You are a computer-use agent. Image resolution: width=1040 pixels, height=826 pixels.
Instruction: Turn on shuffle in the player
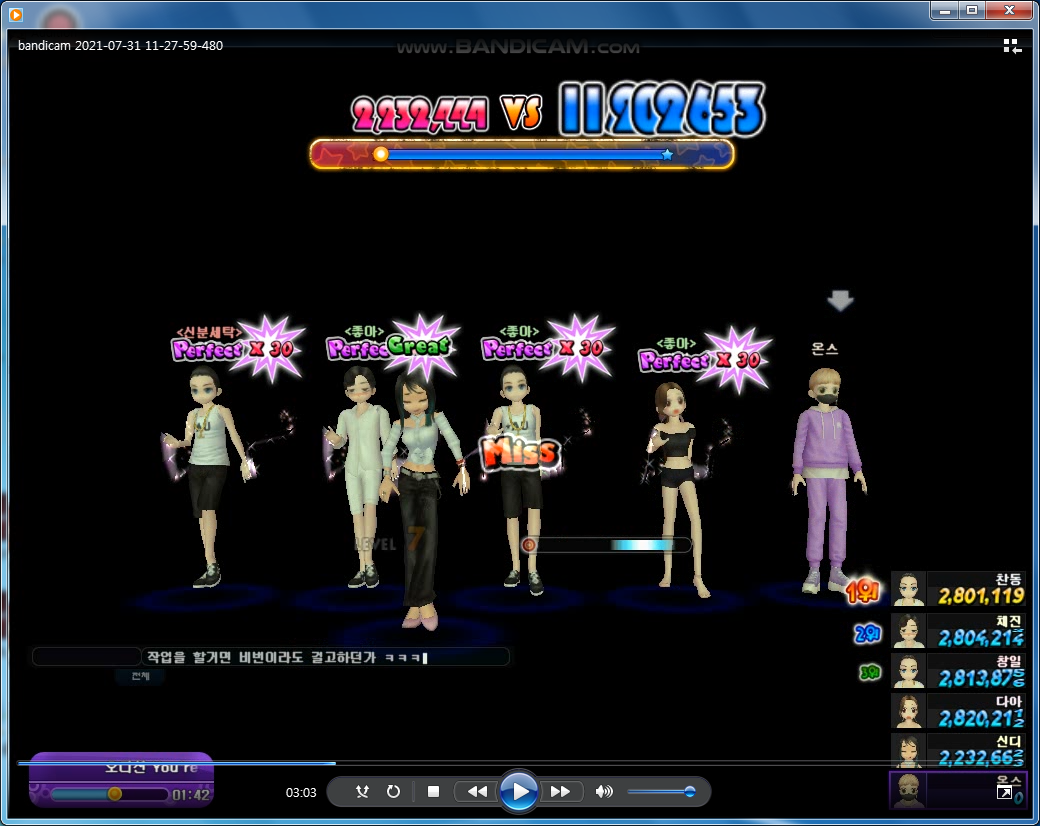click(x=361, y=791)
